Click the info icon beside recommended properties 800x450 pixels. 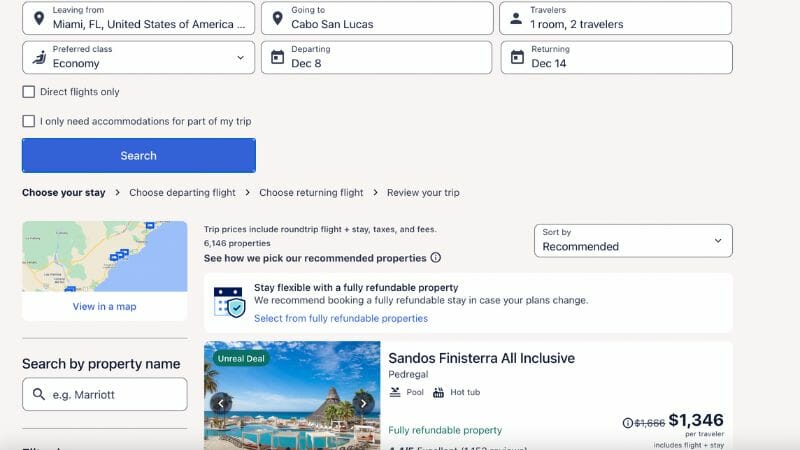pos(436,258)
